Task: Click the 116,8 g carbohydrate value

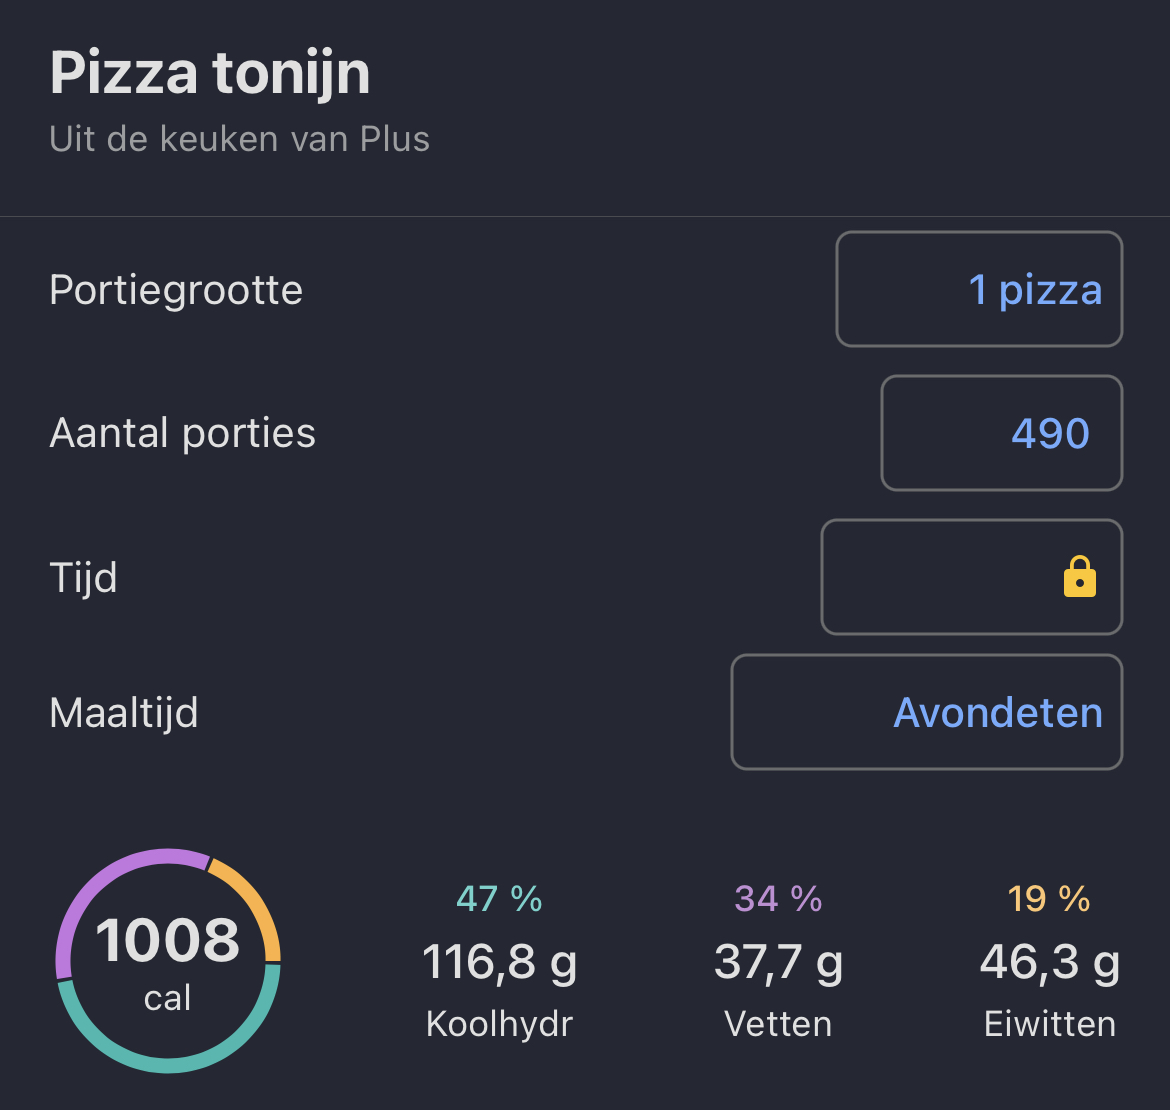Action: (x=499, y=963)
